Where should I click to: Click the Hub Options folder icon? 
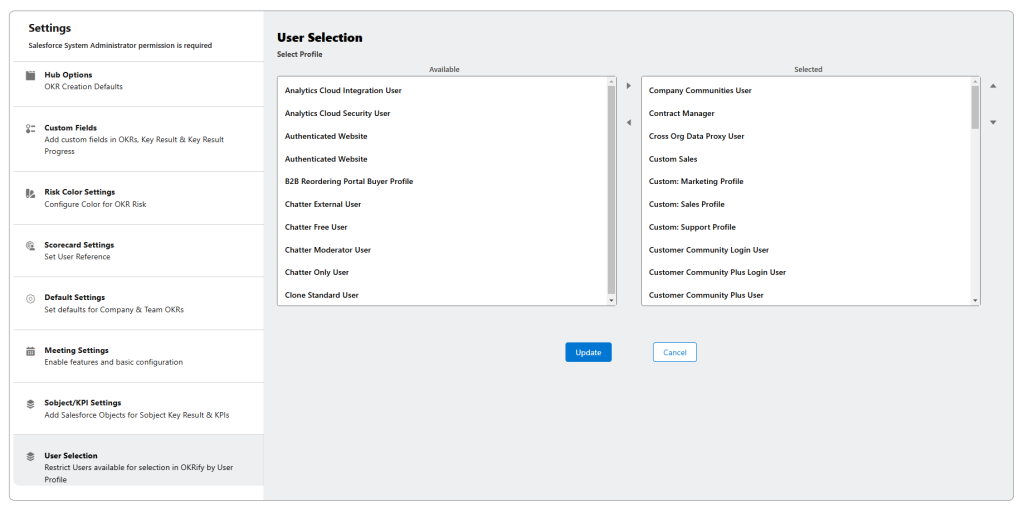[30, 75]
